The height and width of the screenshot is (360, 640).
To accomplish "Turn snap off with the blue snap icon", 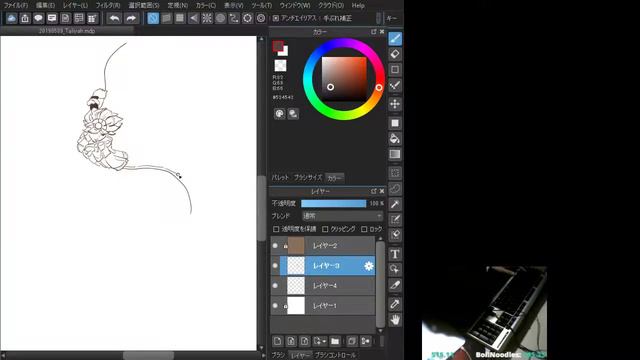I will (153, 18).
